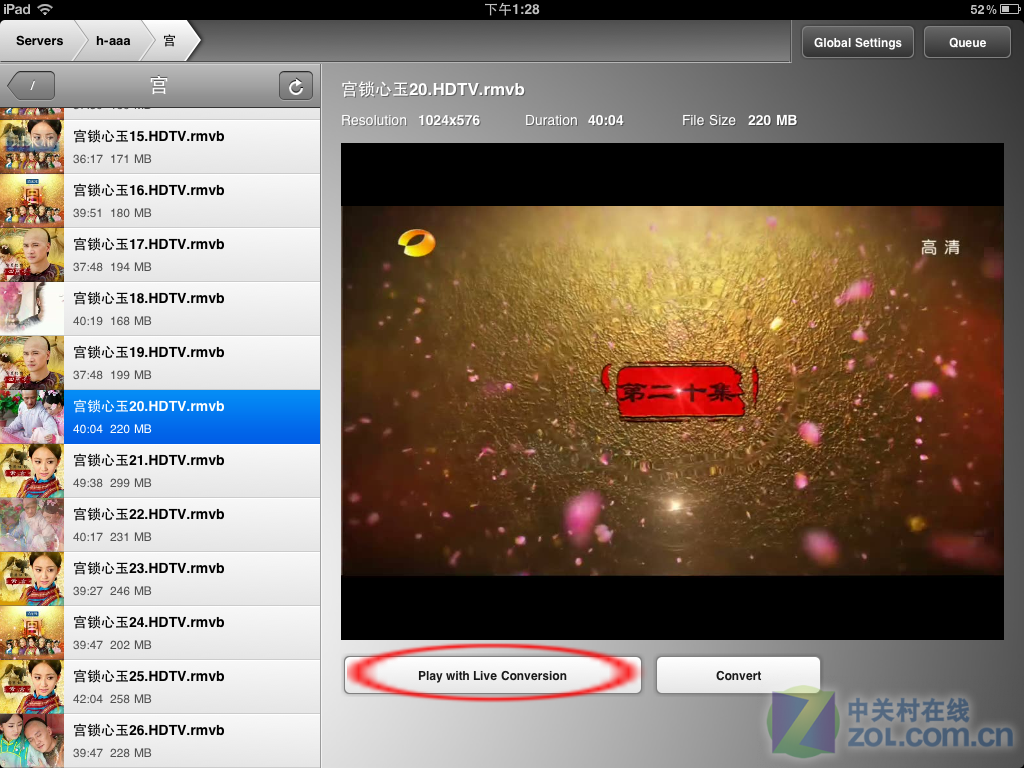Tap the status bar clock
The height and width of the screenshot is (768, 1024).
pyautogui.click(x=511, y=9)
